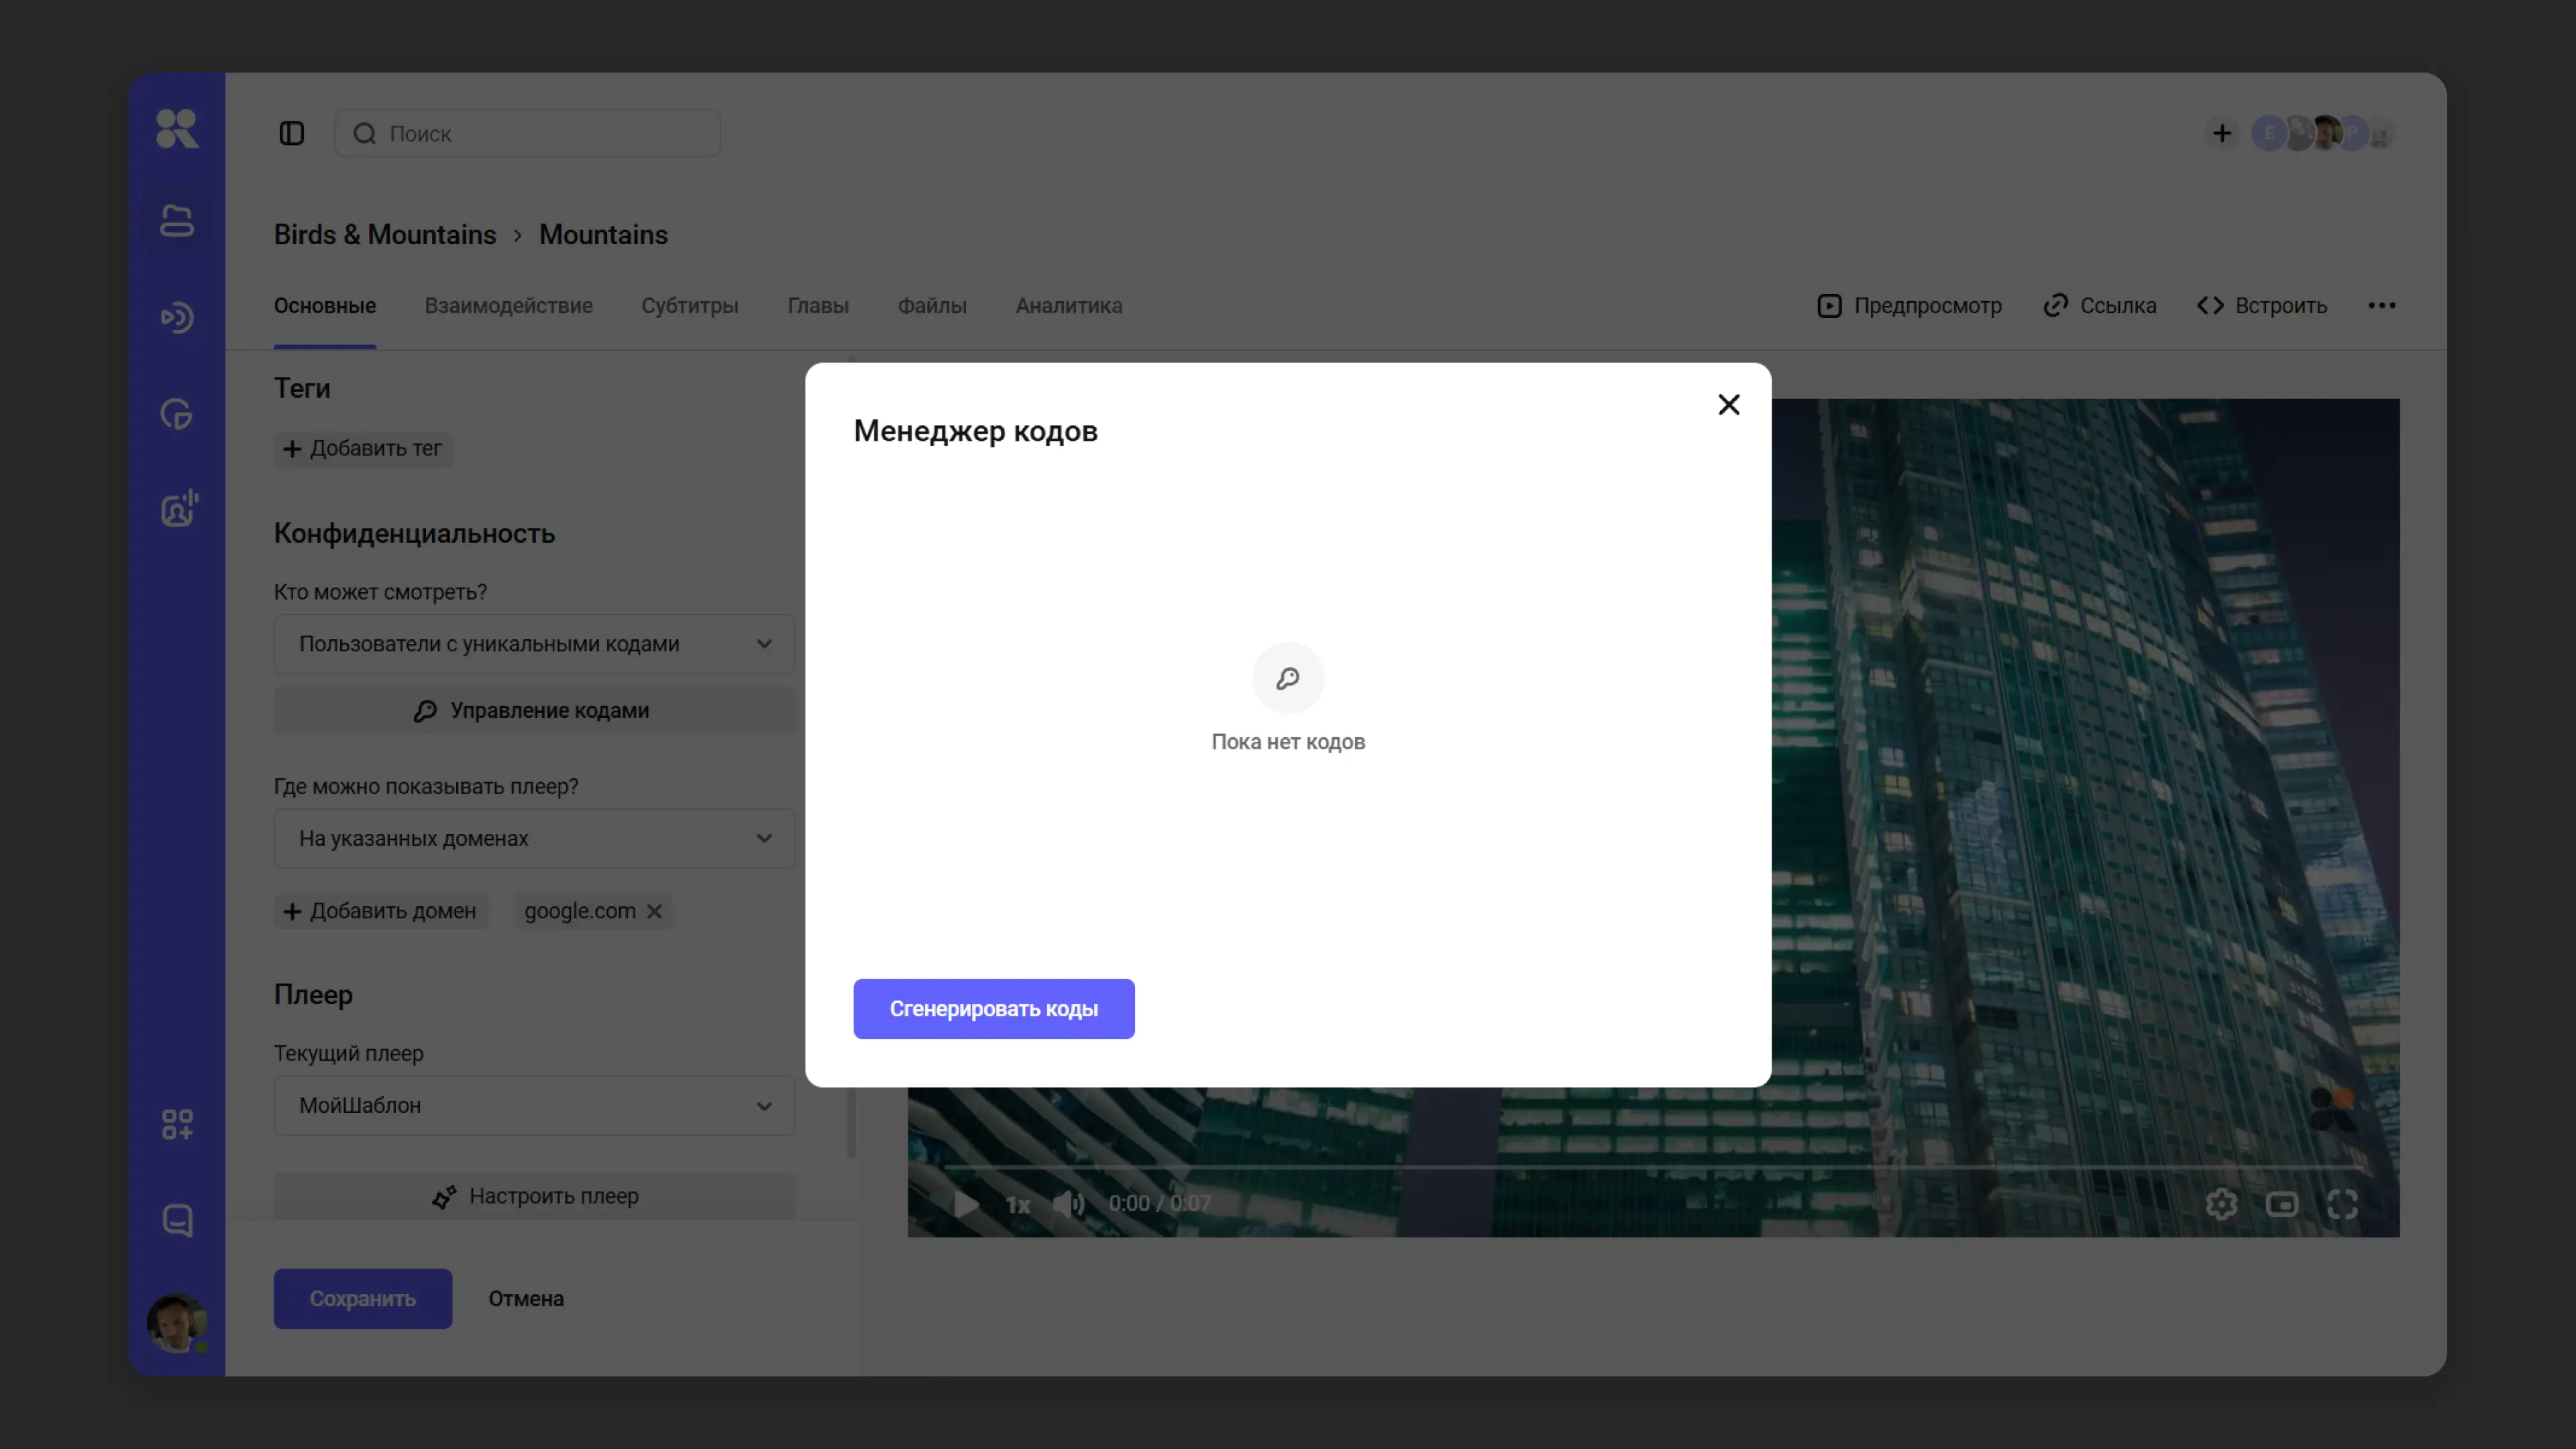Click the Сгенерировать коды button
The width and height of the screenshot is (2576, 1449).
pos(993,1008)
